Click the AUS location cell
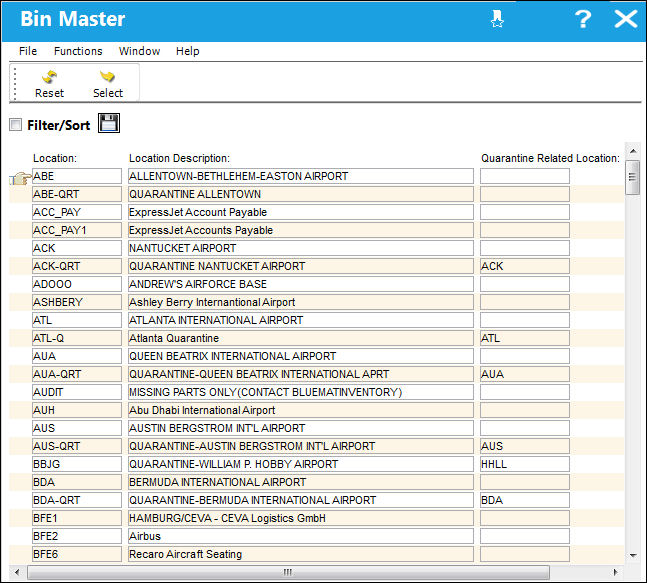The height and width of the screenshot is (583, 647). click(77, 428)
